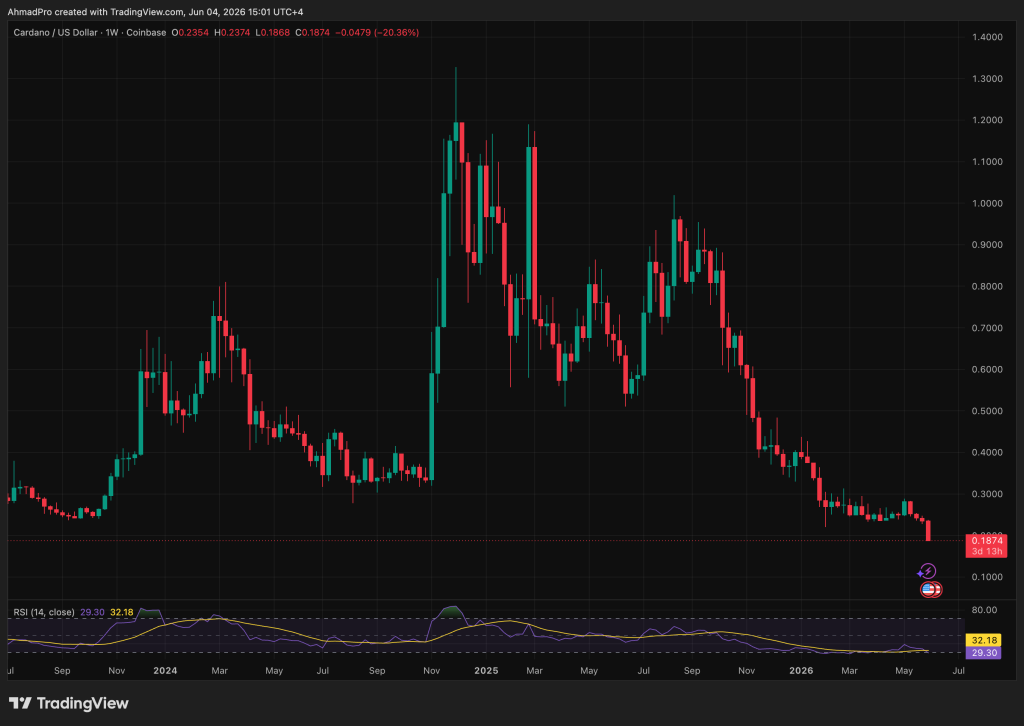1024x726 pixels.
Task: Click the 1W interval in the chart legend
Action: (x=112, y=32)
